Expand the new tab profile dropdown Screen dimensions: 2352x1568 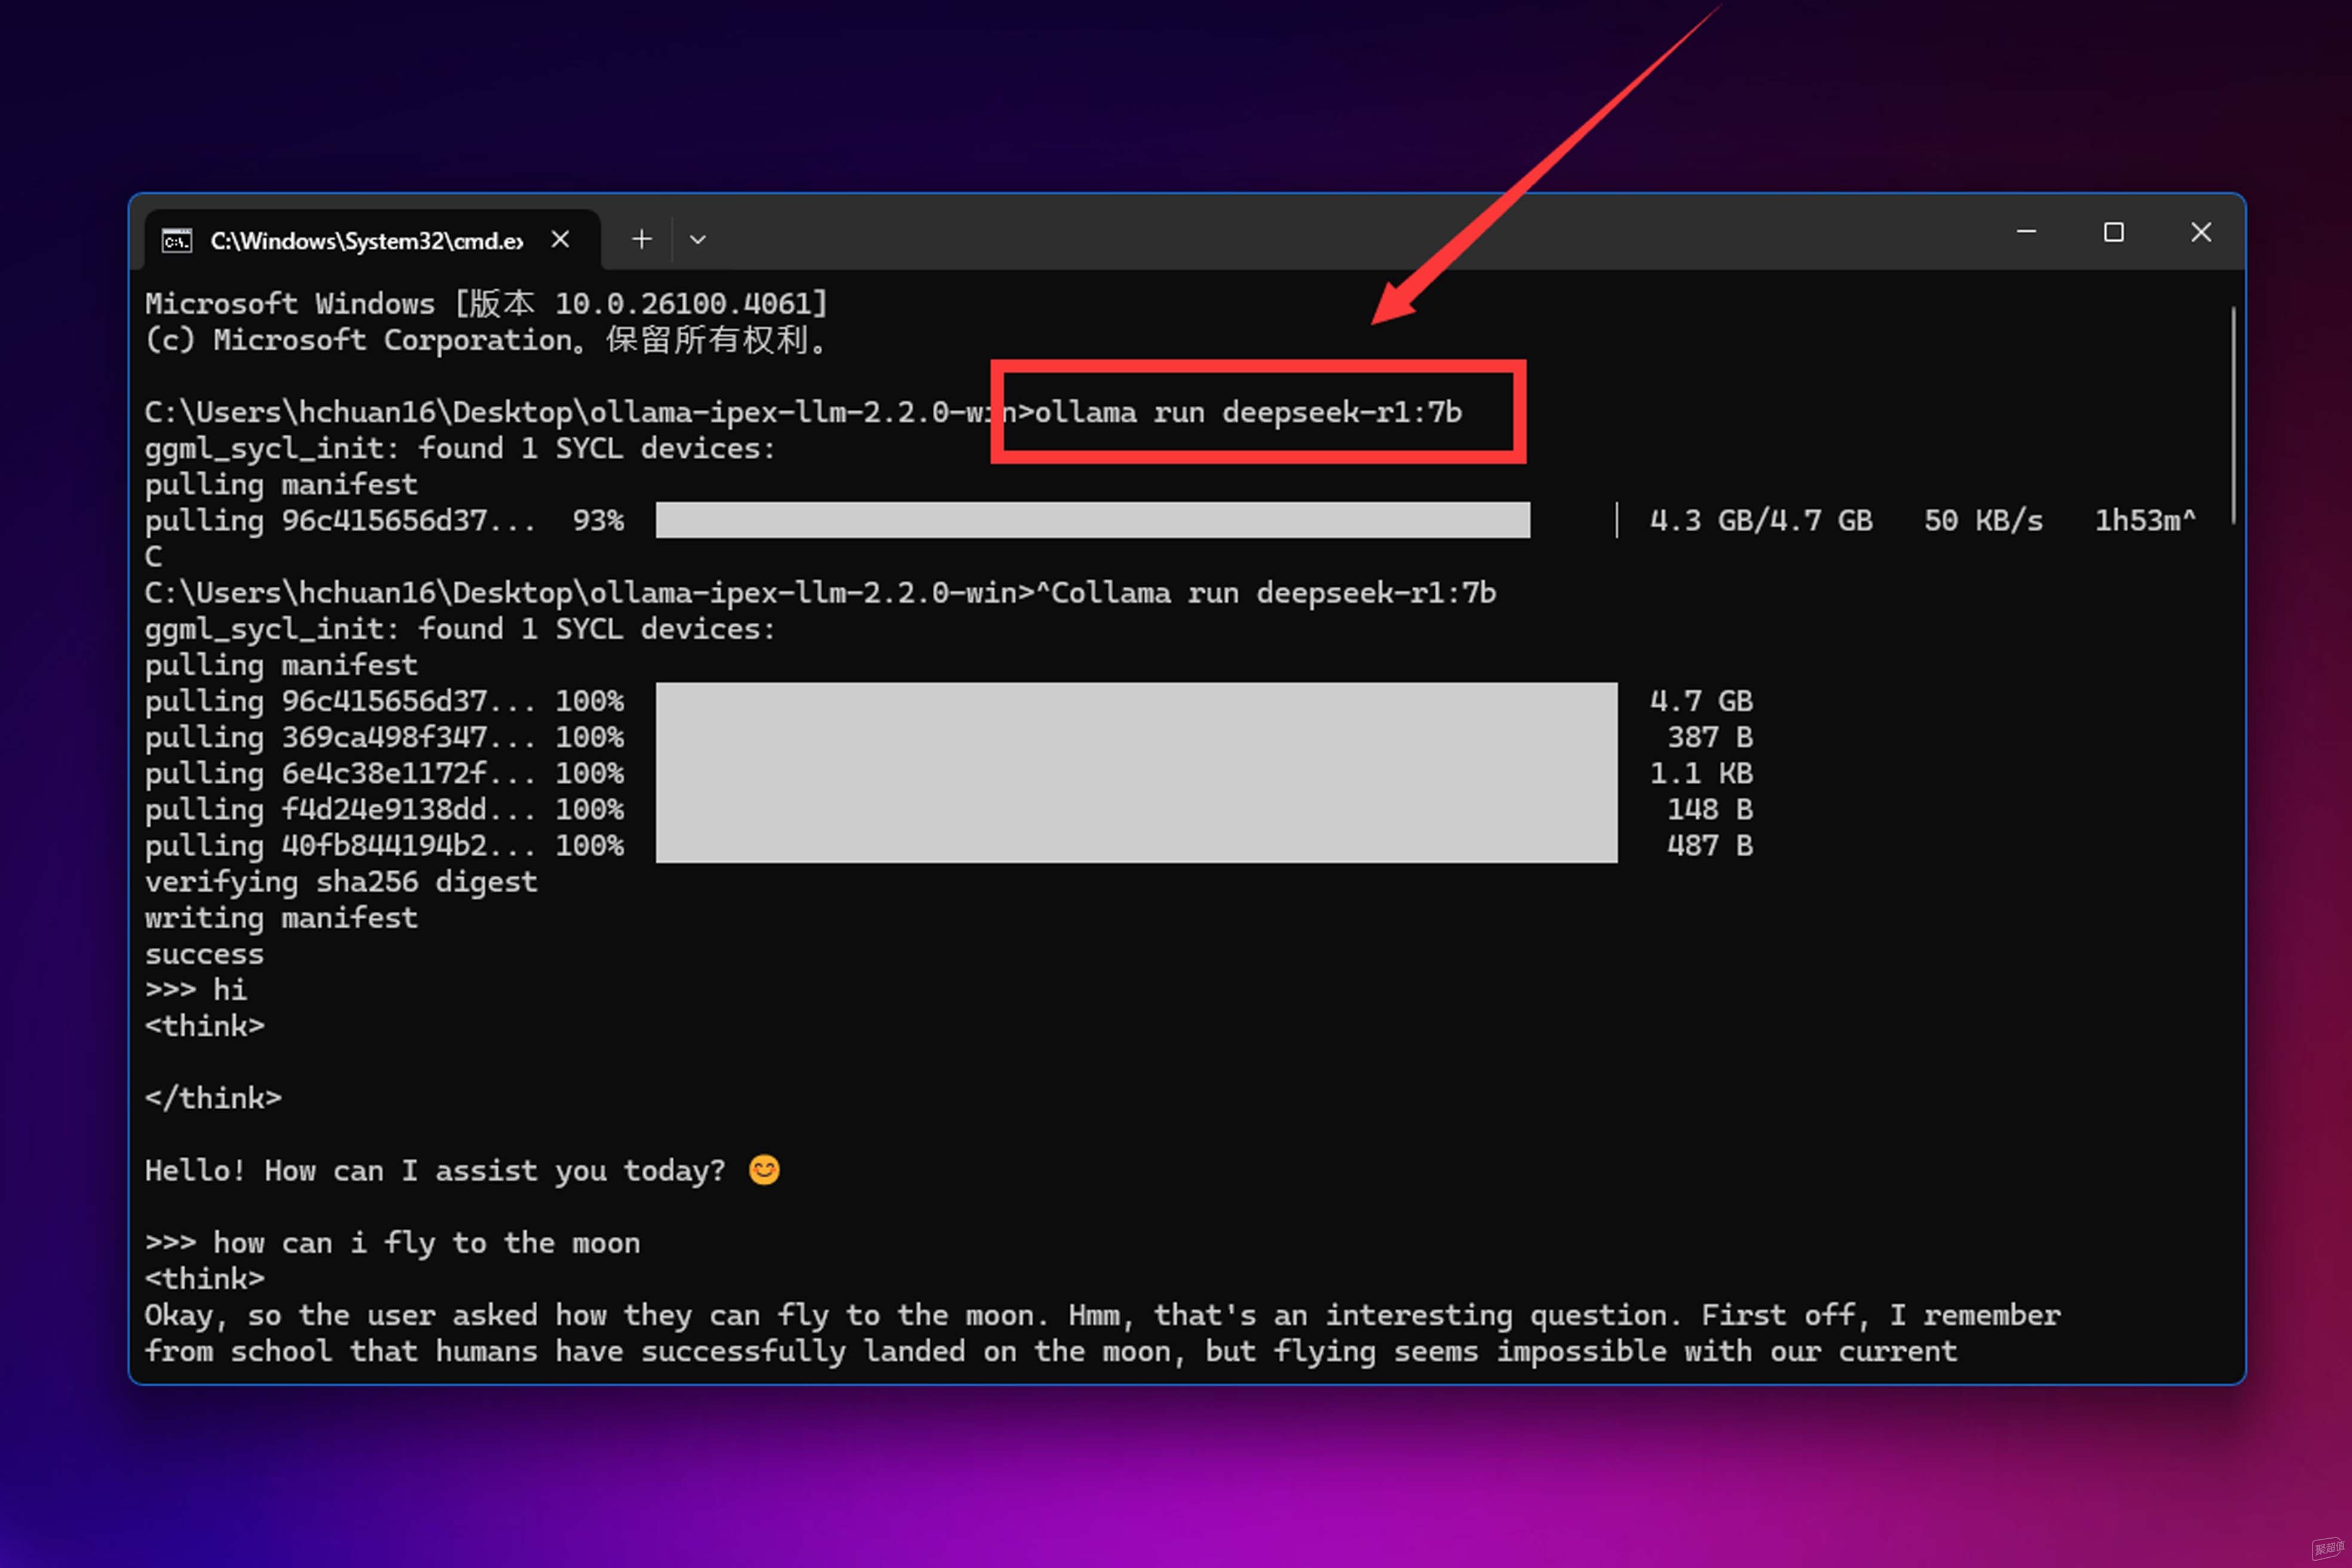click(x=698, y=240)
